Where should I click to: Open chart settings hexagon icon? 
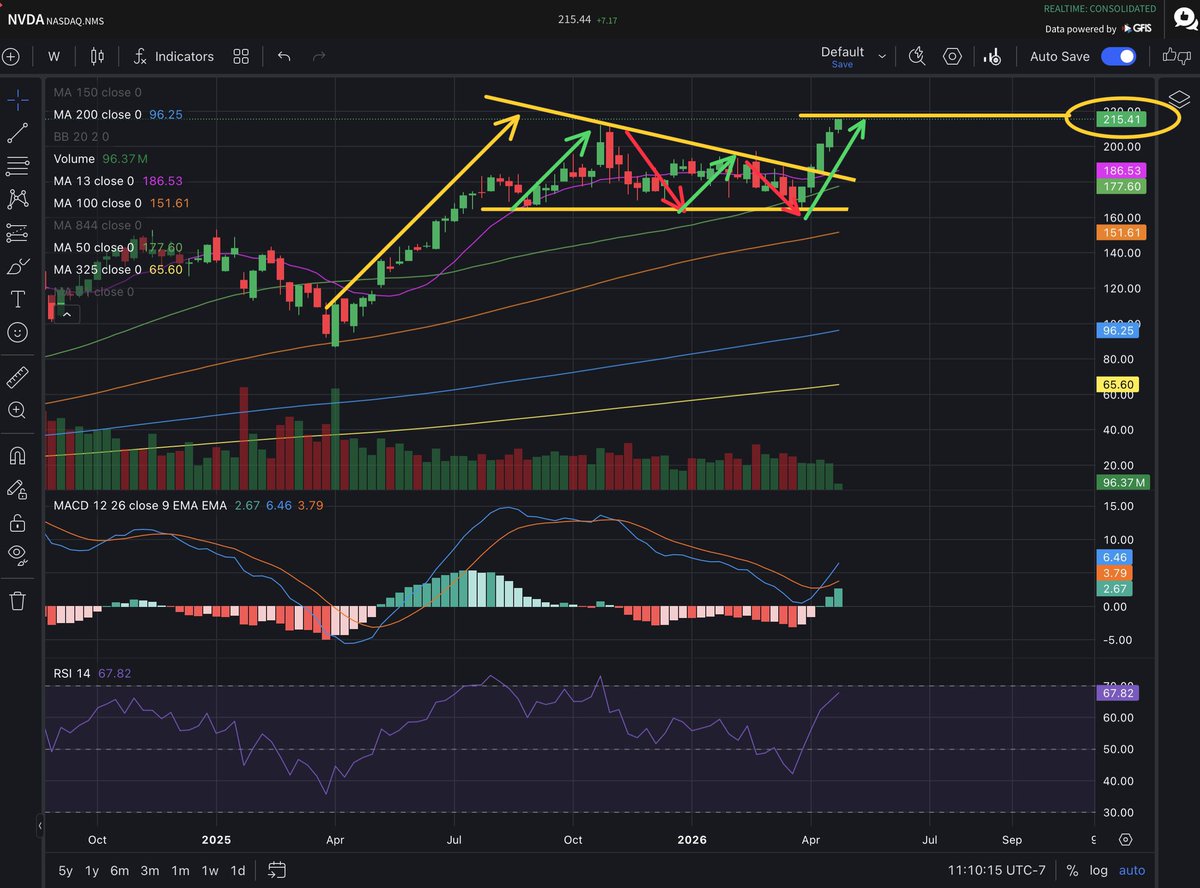(952, 56)
